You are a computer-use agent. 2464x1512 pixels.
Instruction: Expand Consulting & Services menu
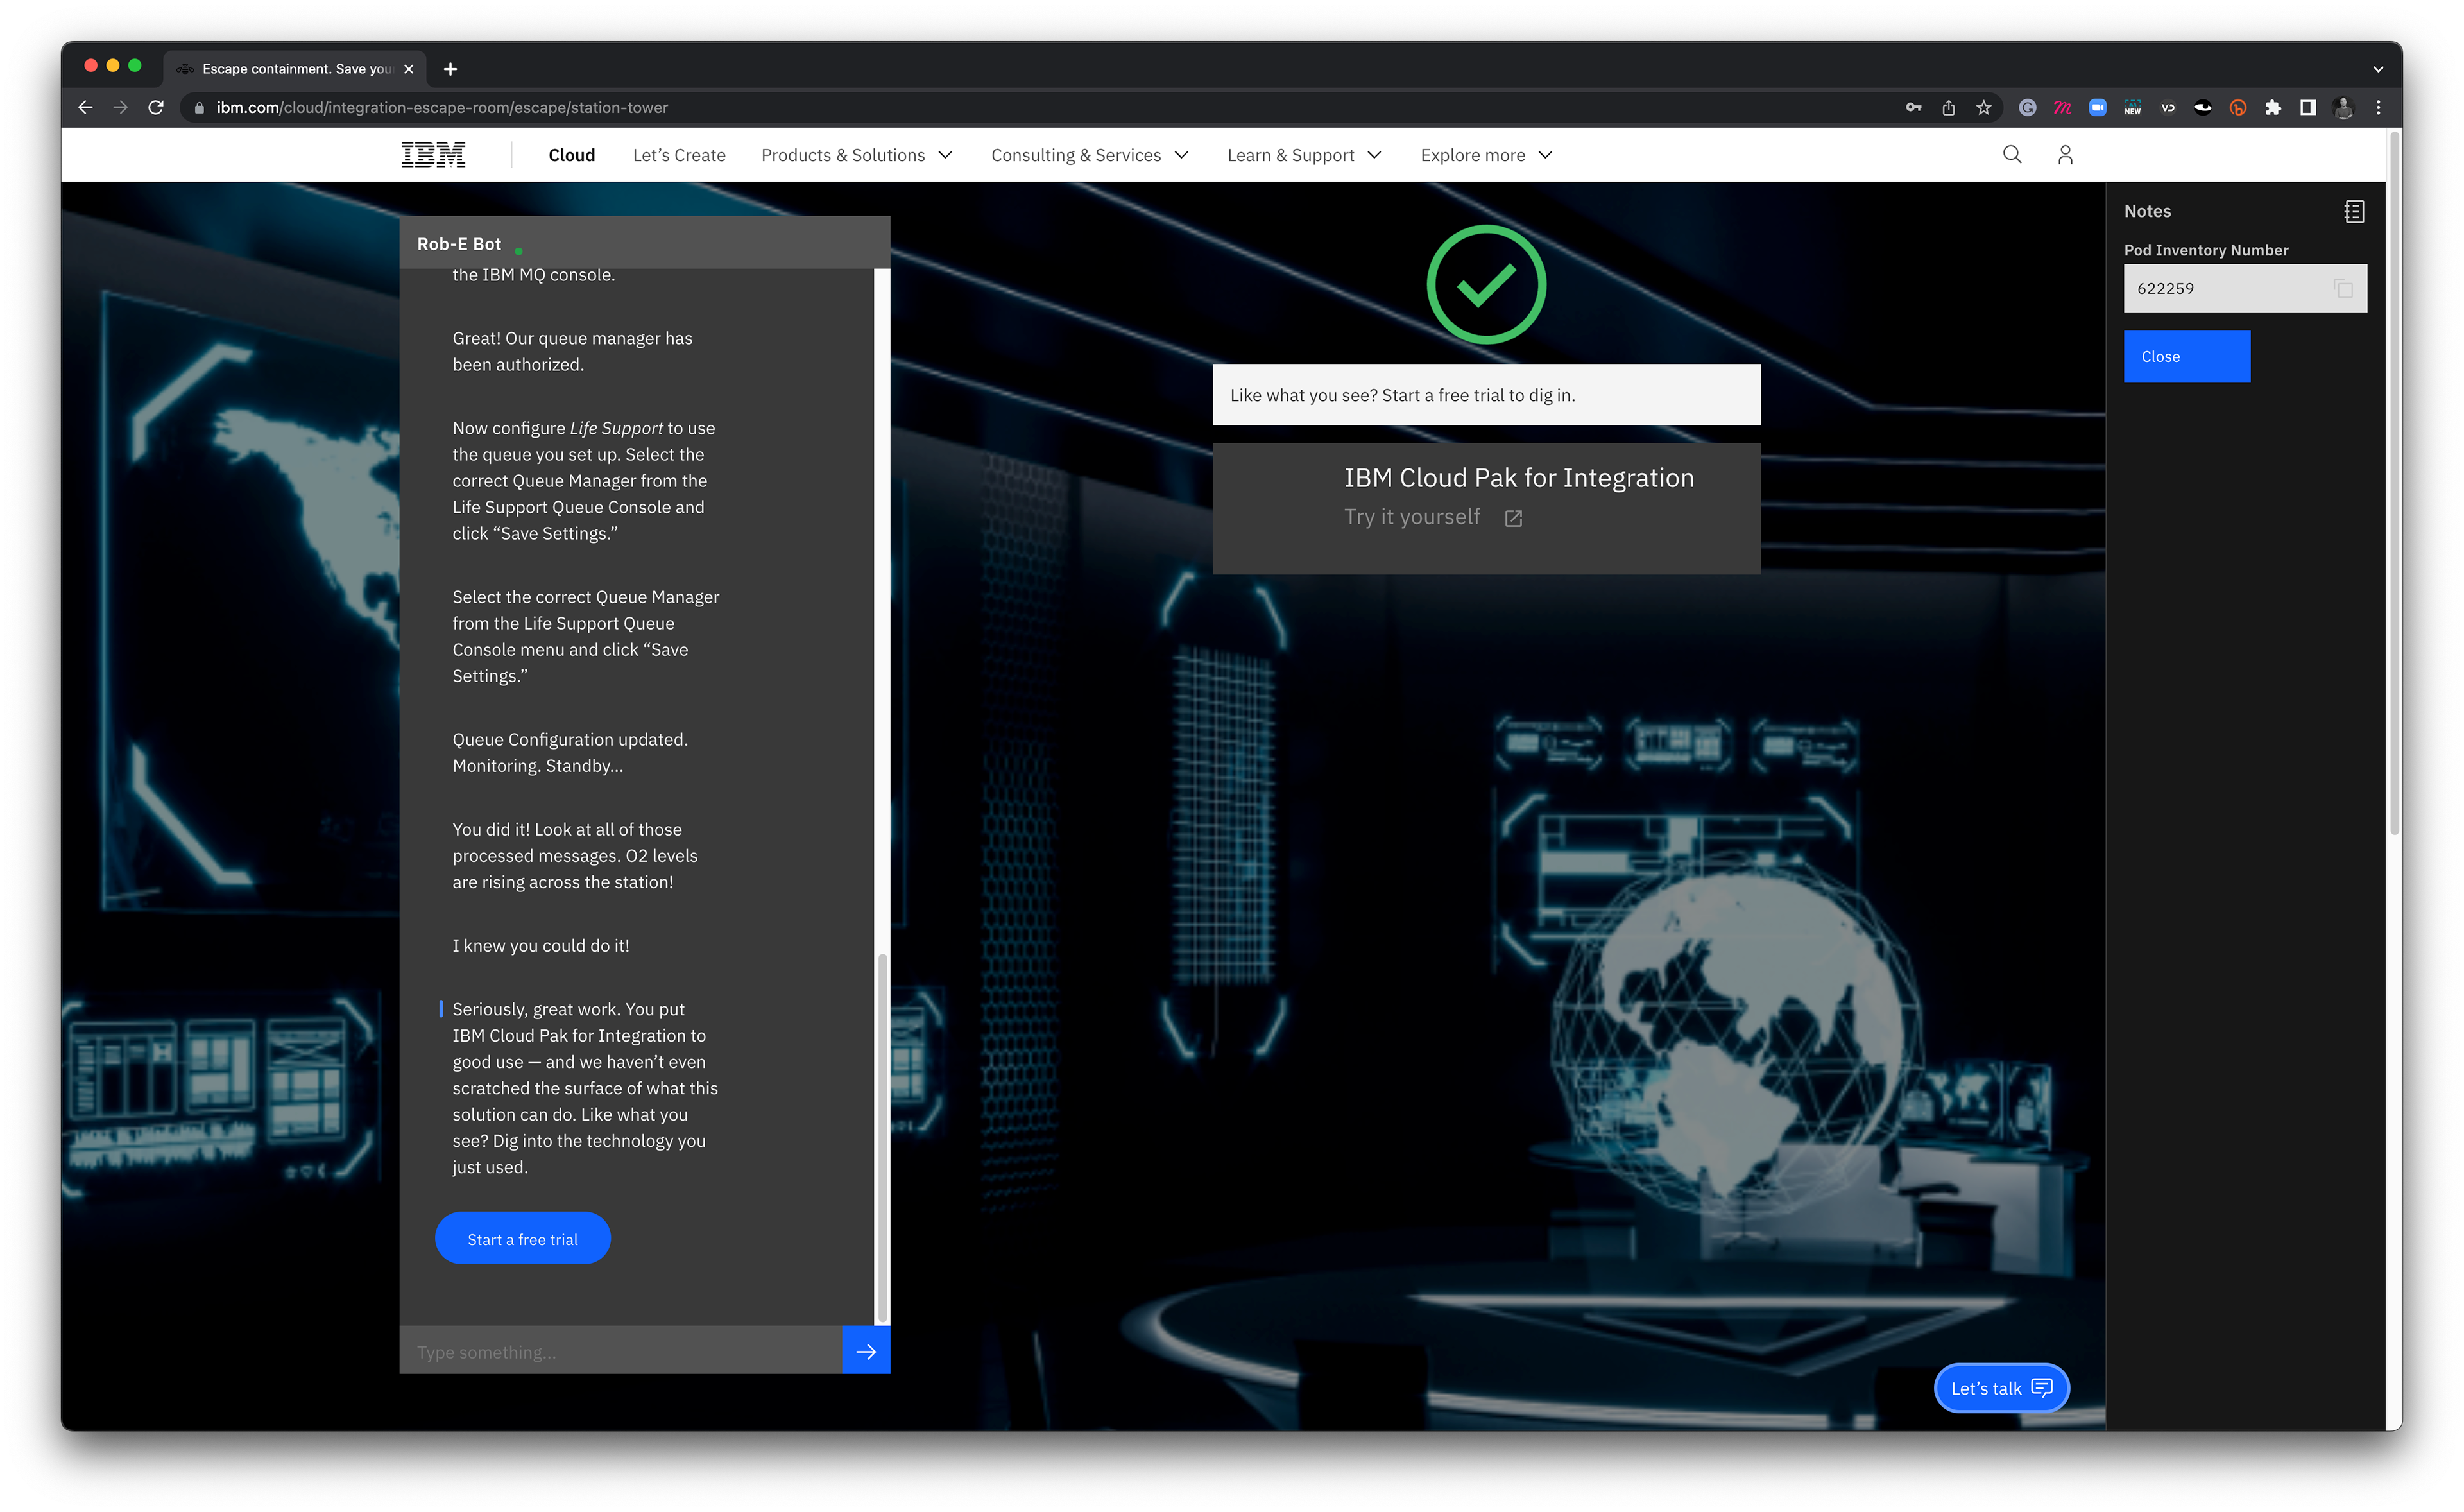point(1089,155)
